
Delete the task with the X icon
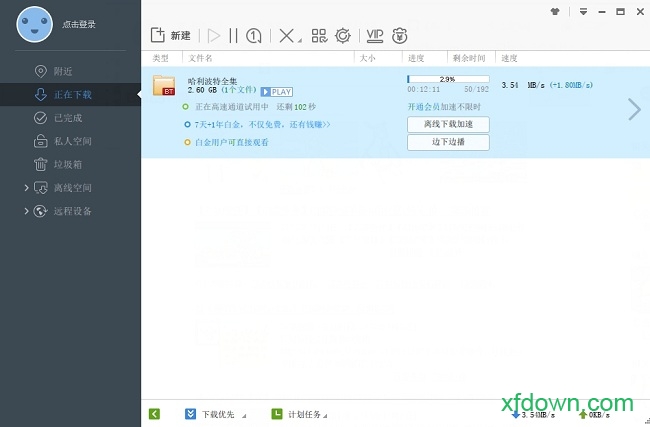pos(286,36)
